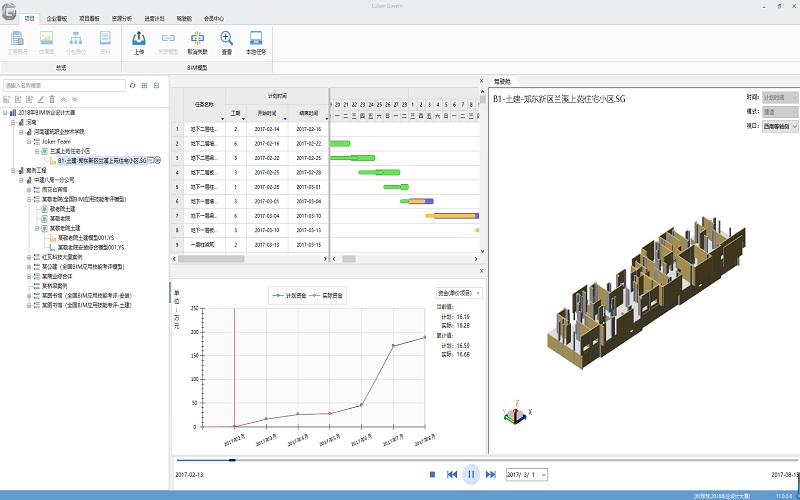This screenshot has height=500, width=800.
Task: Switch to the 资源分析 ribbon tab
Action: pos(121,18)
